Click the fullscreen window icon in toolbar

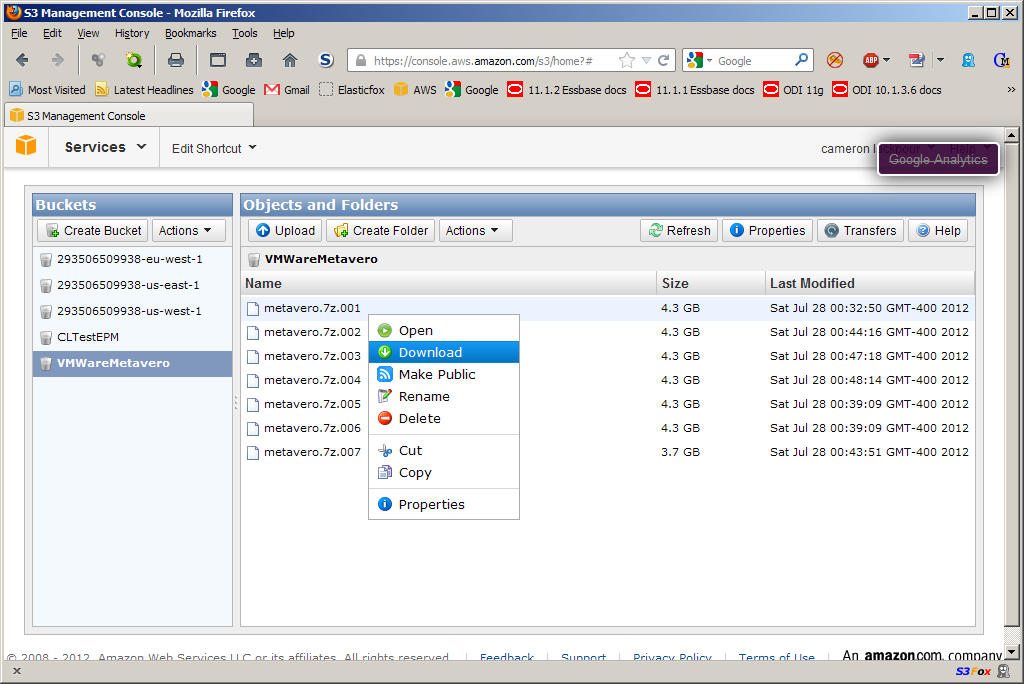(217, 60)
